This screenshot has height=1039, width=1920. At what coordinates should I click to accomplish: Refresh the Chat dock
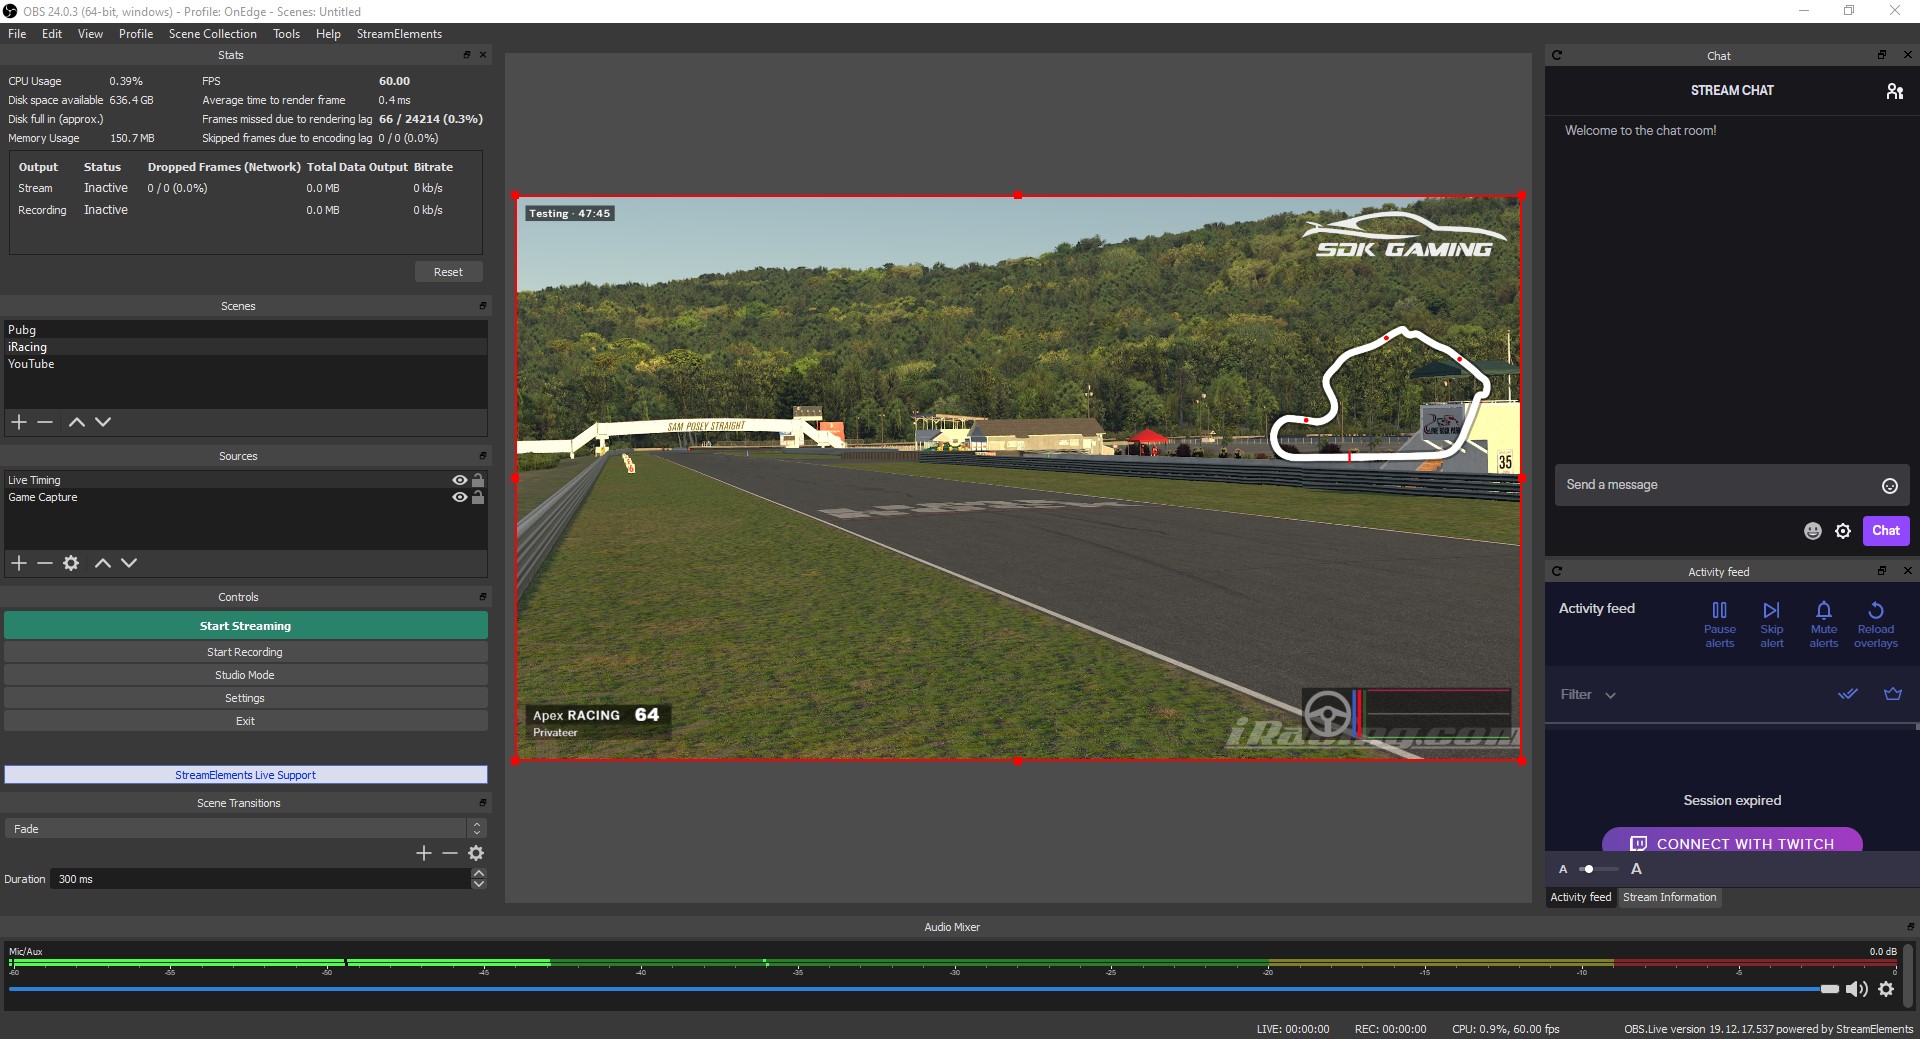point(1557,55)
